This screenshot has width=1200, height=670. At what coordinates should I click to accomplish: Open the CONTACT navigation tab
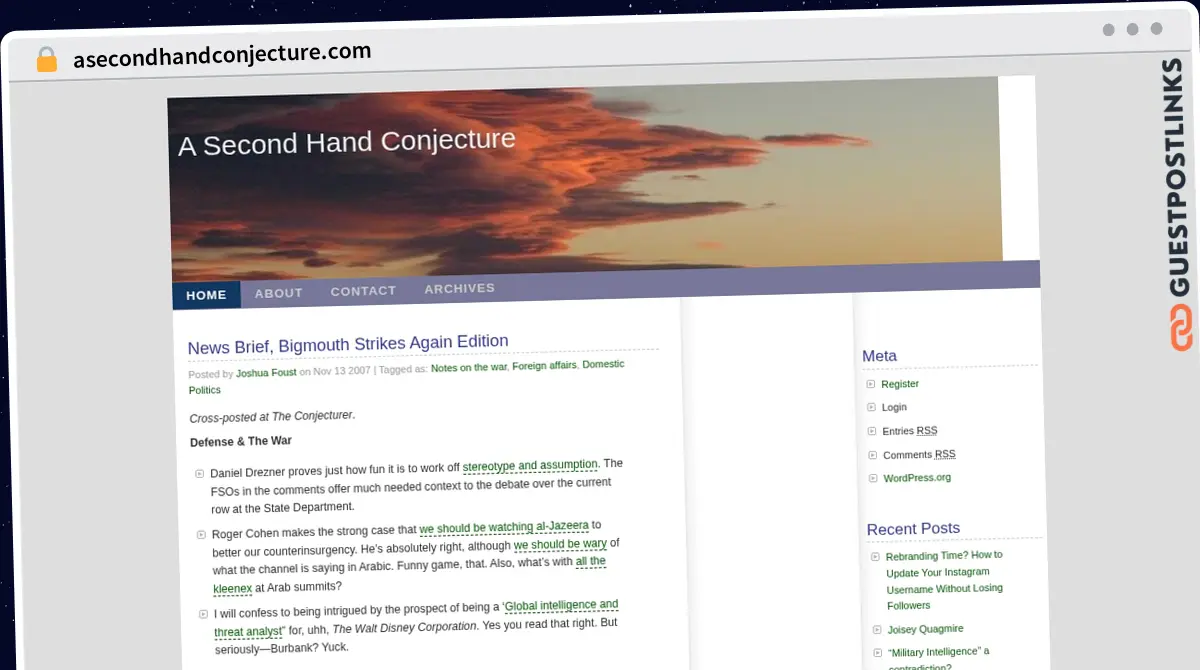pos(363,291)
